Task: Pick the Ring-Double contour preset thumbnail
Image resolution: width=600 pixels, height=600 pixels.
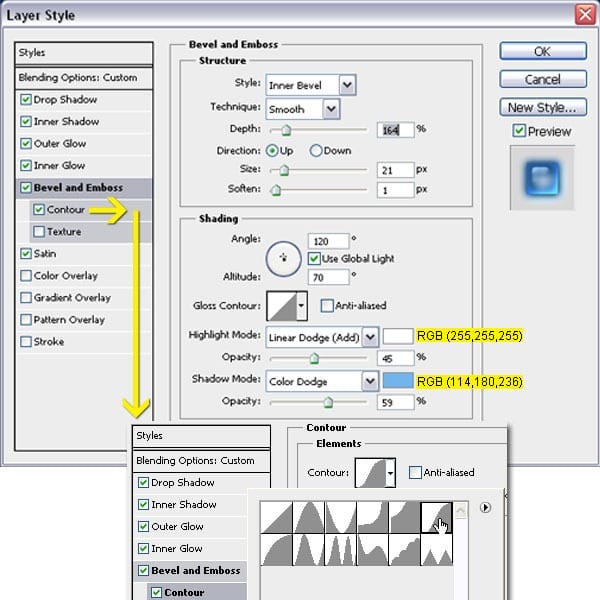Action: 341,550
